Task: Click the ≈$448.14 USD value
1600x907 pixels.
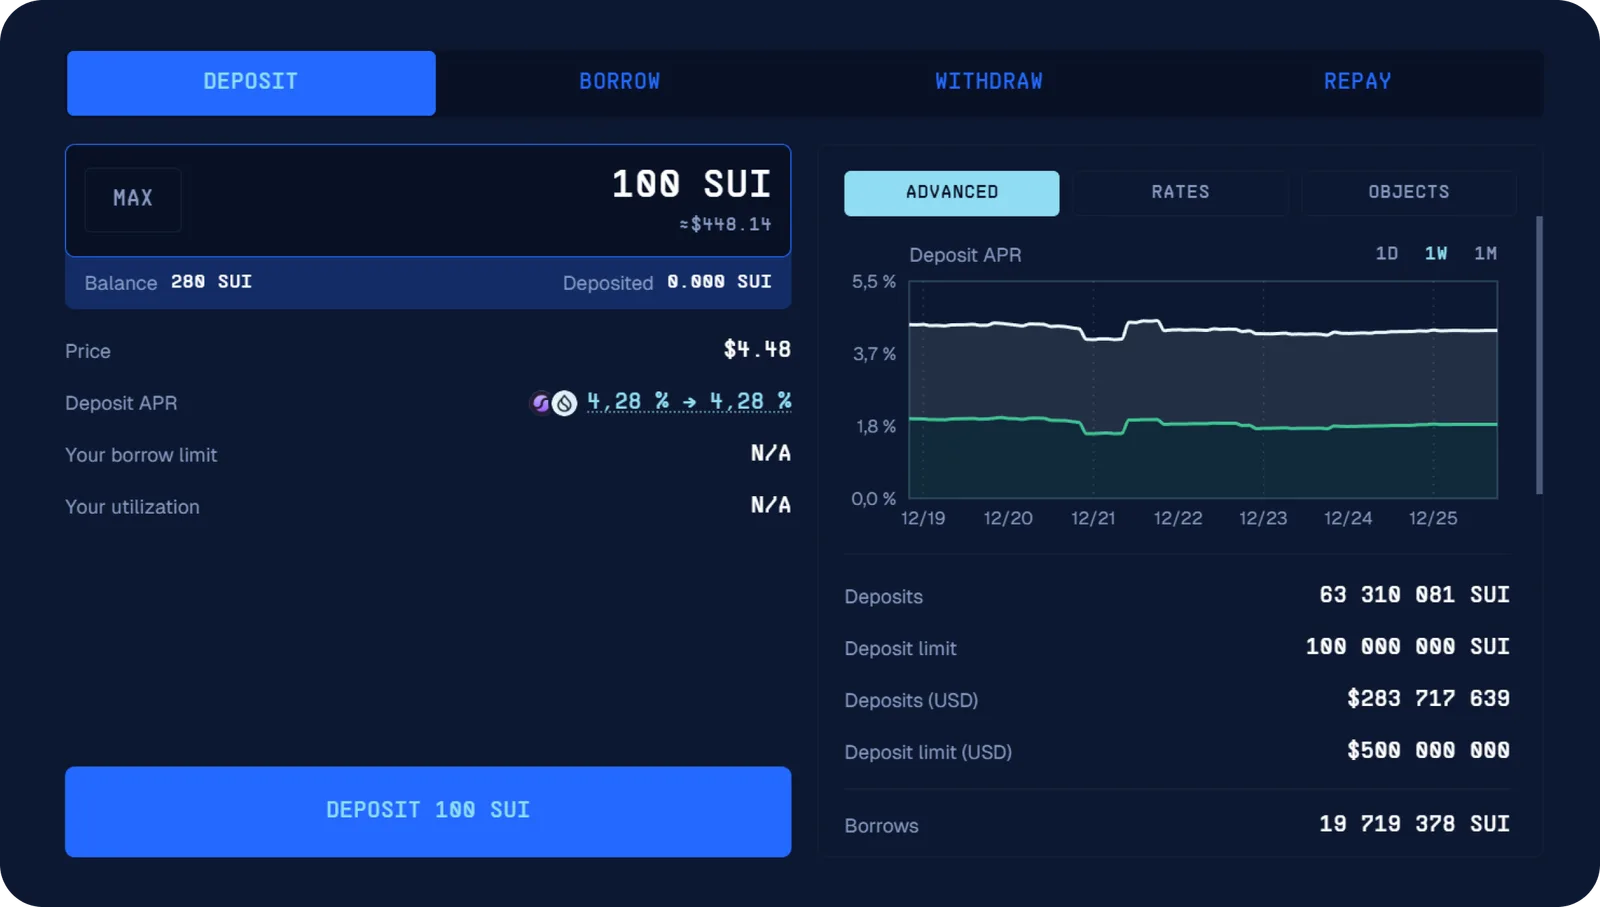Action: [725, 225]
